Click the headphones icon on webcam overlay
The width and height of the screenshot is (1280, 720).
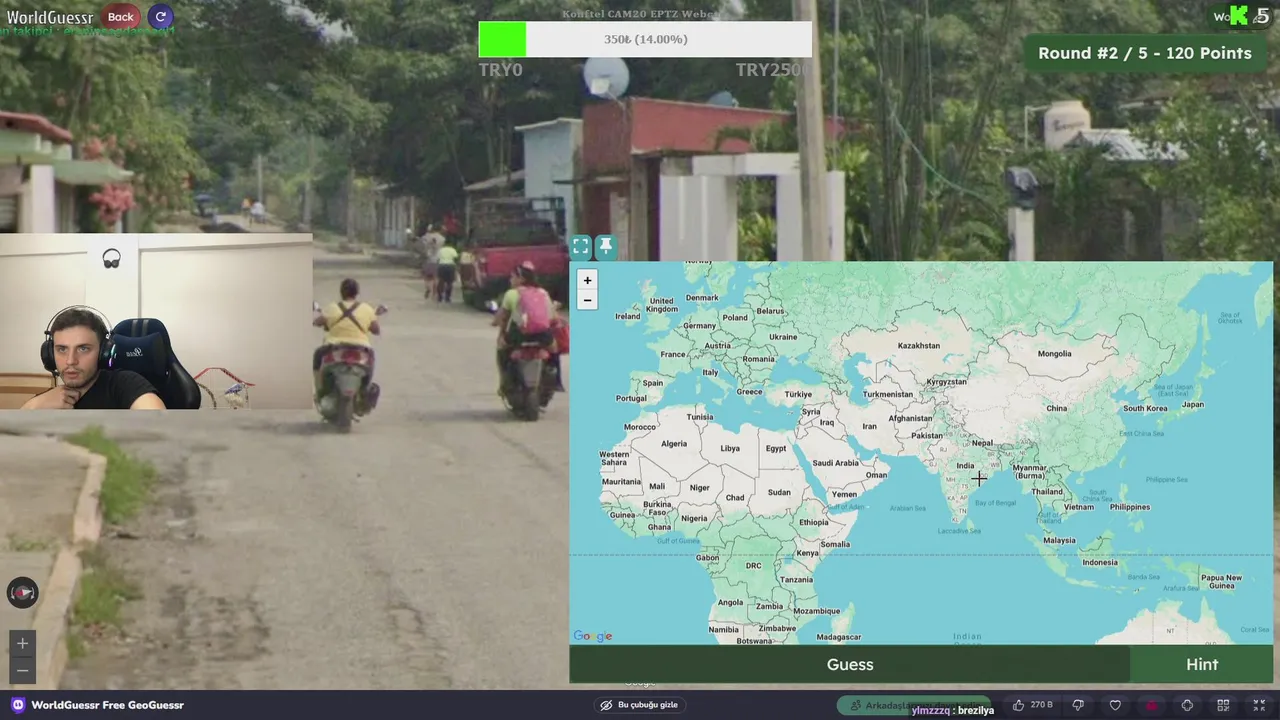pos(112,259)
